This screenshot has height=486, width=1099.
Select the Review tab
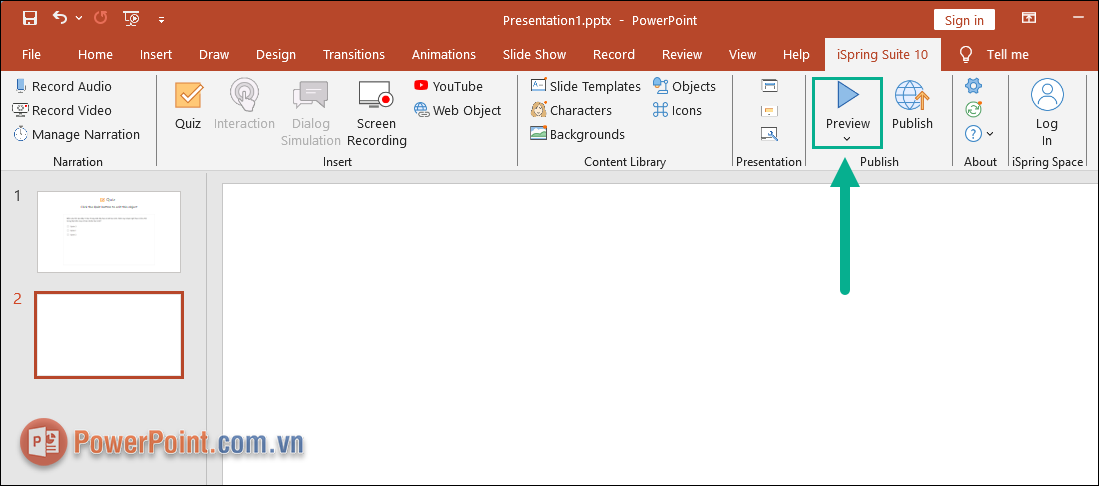pos(682,54)
